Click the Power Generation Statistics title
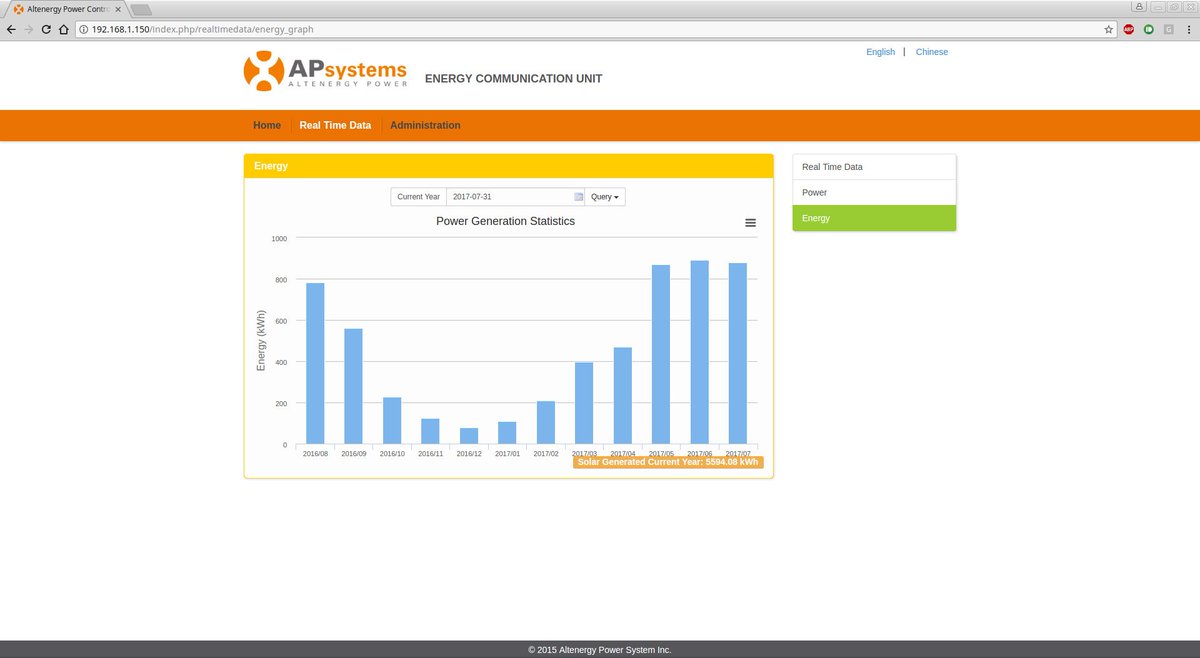The image size is (1200, 658). click(505, 221)
